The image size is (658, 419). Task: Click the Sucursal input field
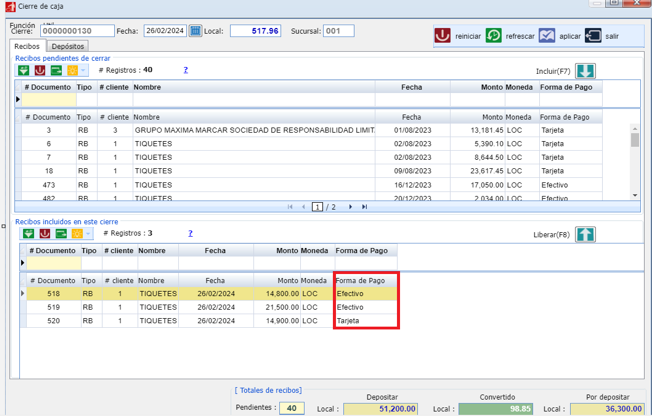339,31
